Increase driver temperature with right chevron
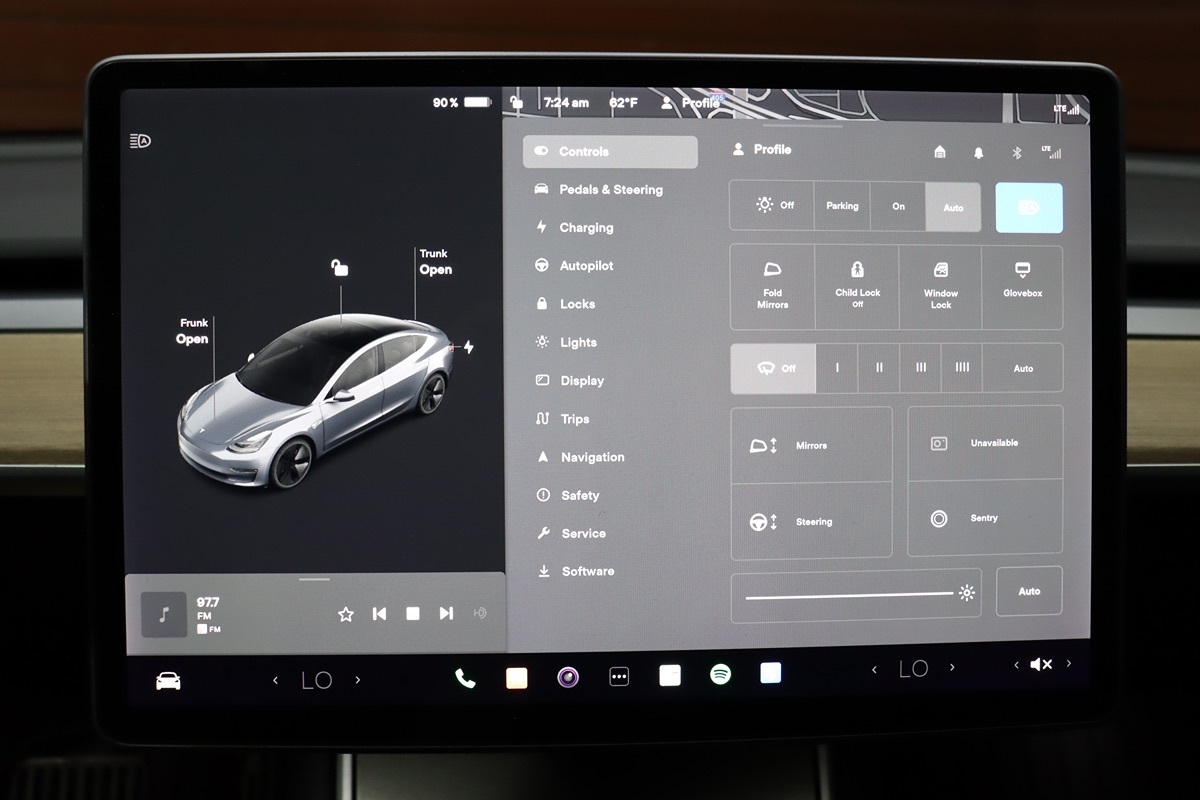 [358, 680]
